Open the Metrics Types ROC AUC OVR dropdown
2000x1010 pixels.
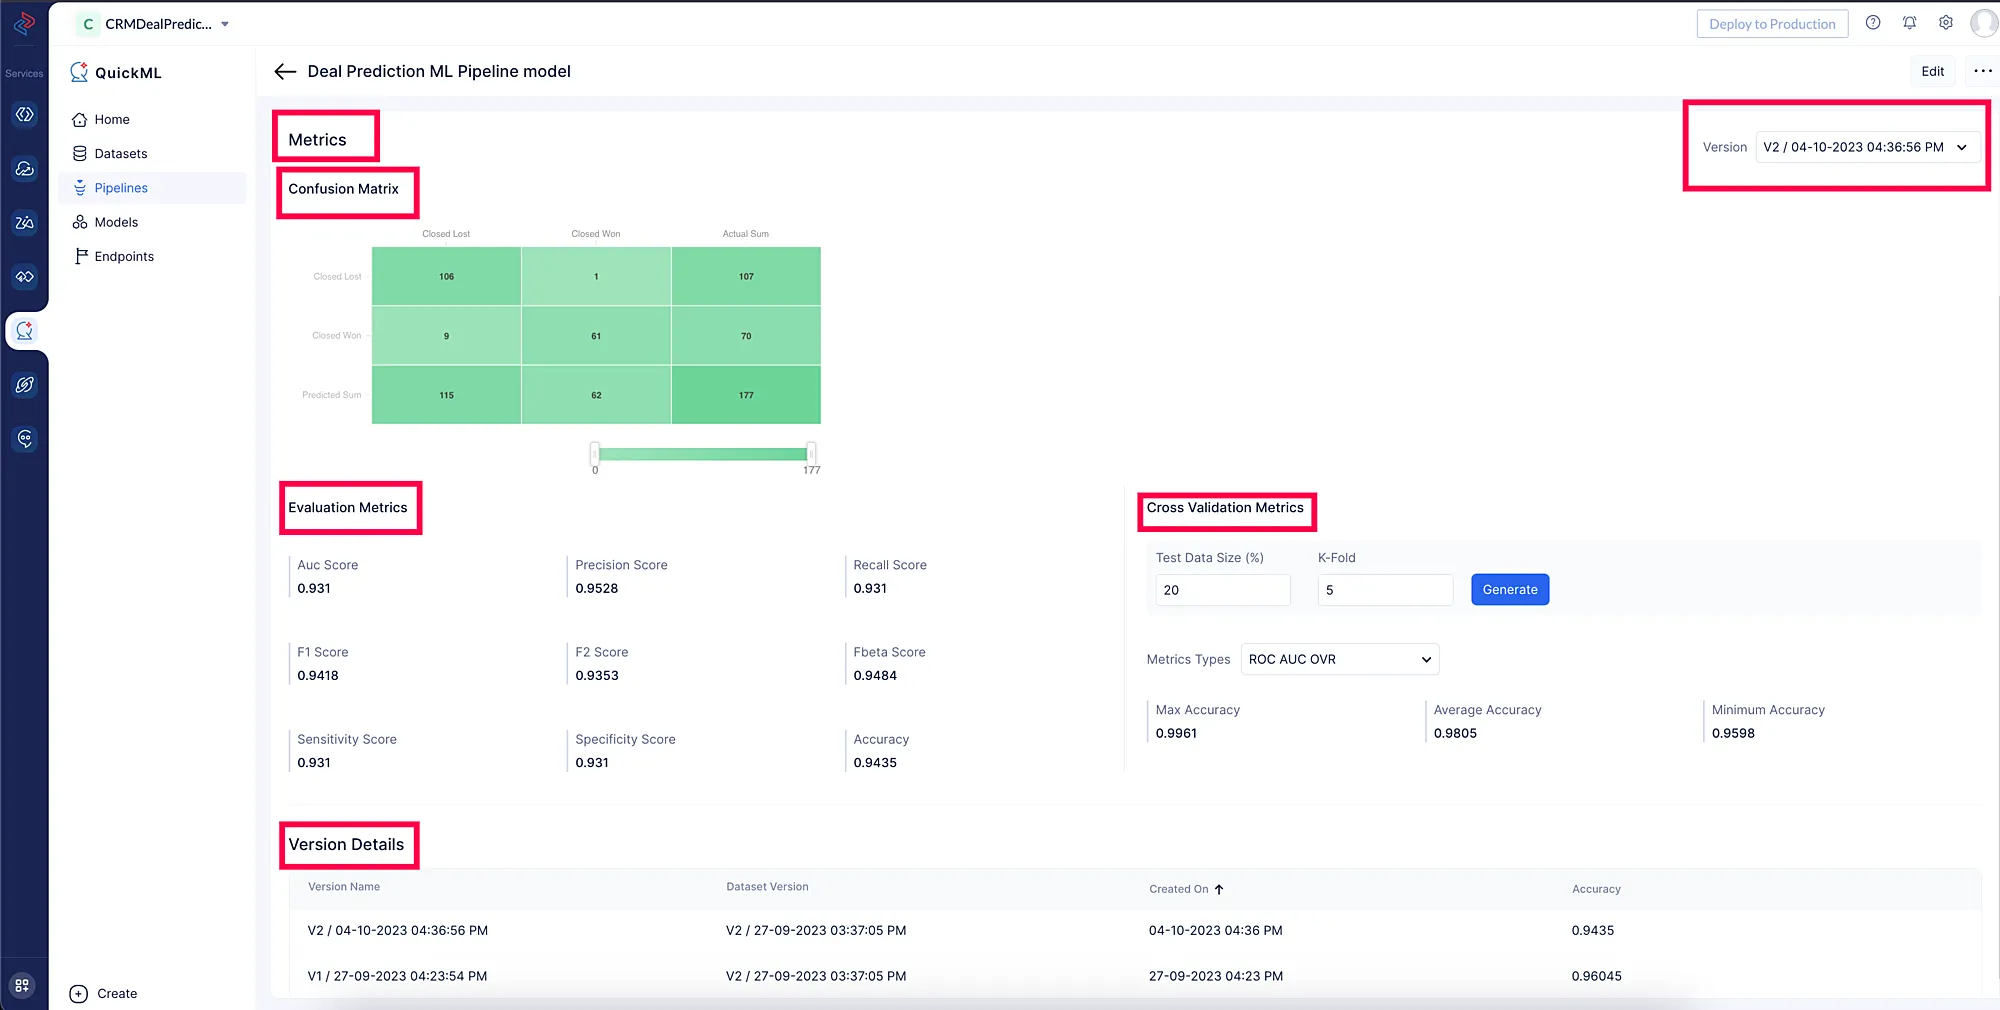click(1340, 659)
